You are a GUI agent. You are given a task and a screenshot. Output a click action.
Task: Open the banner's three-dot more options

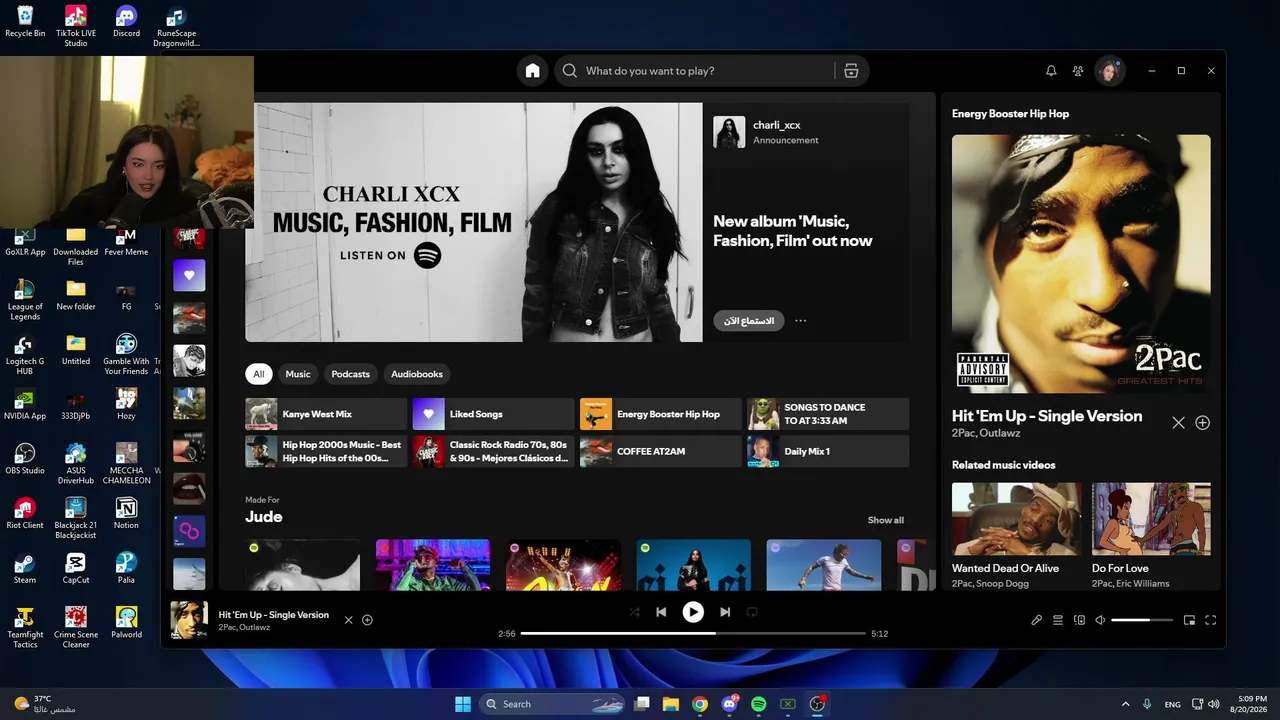click(x=800, y=321)
